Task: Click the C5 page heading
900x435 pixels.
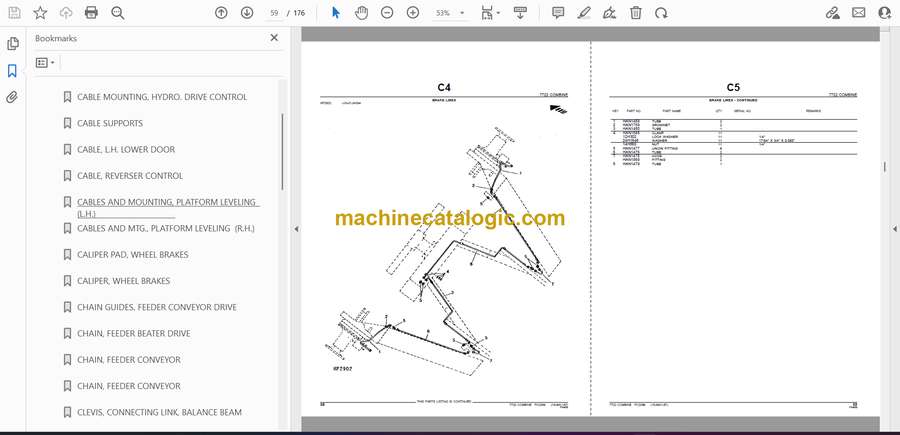Action: point(733,88)
